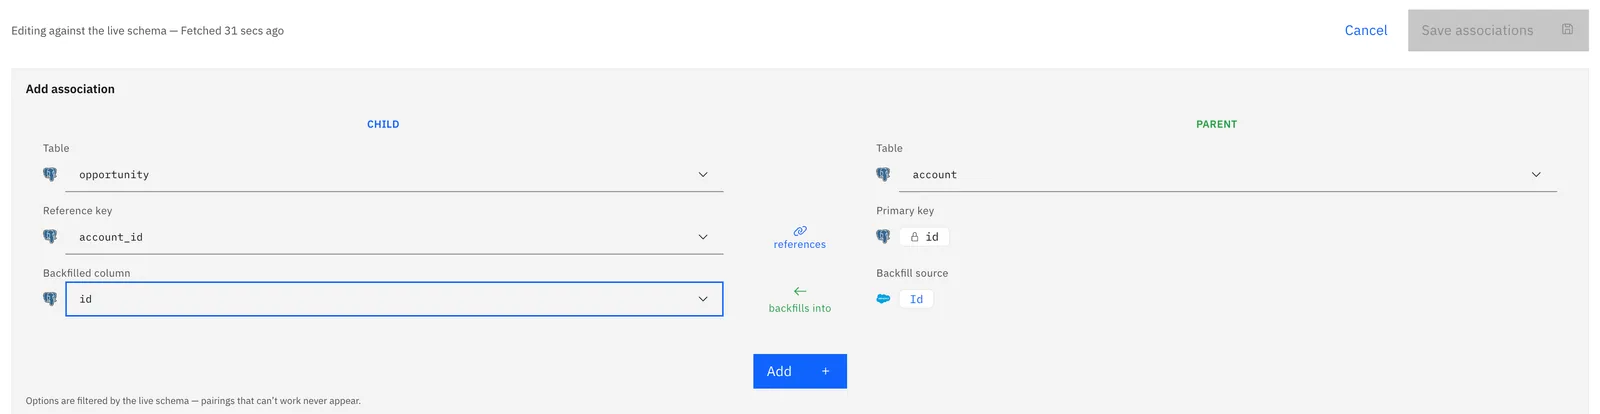The height and width of the screenshot is (414, 1600).
Task: Click the PostgreSQL icon beside parent account table
Action: pyautogui.click(x=883, y=174)
